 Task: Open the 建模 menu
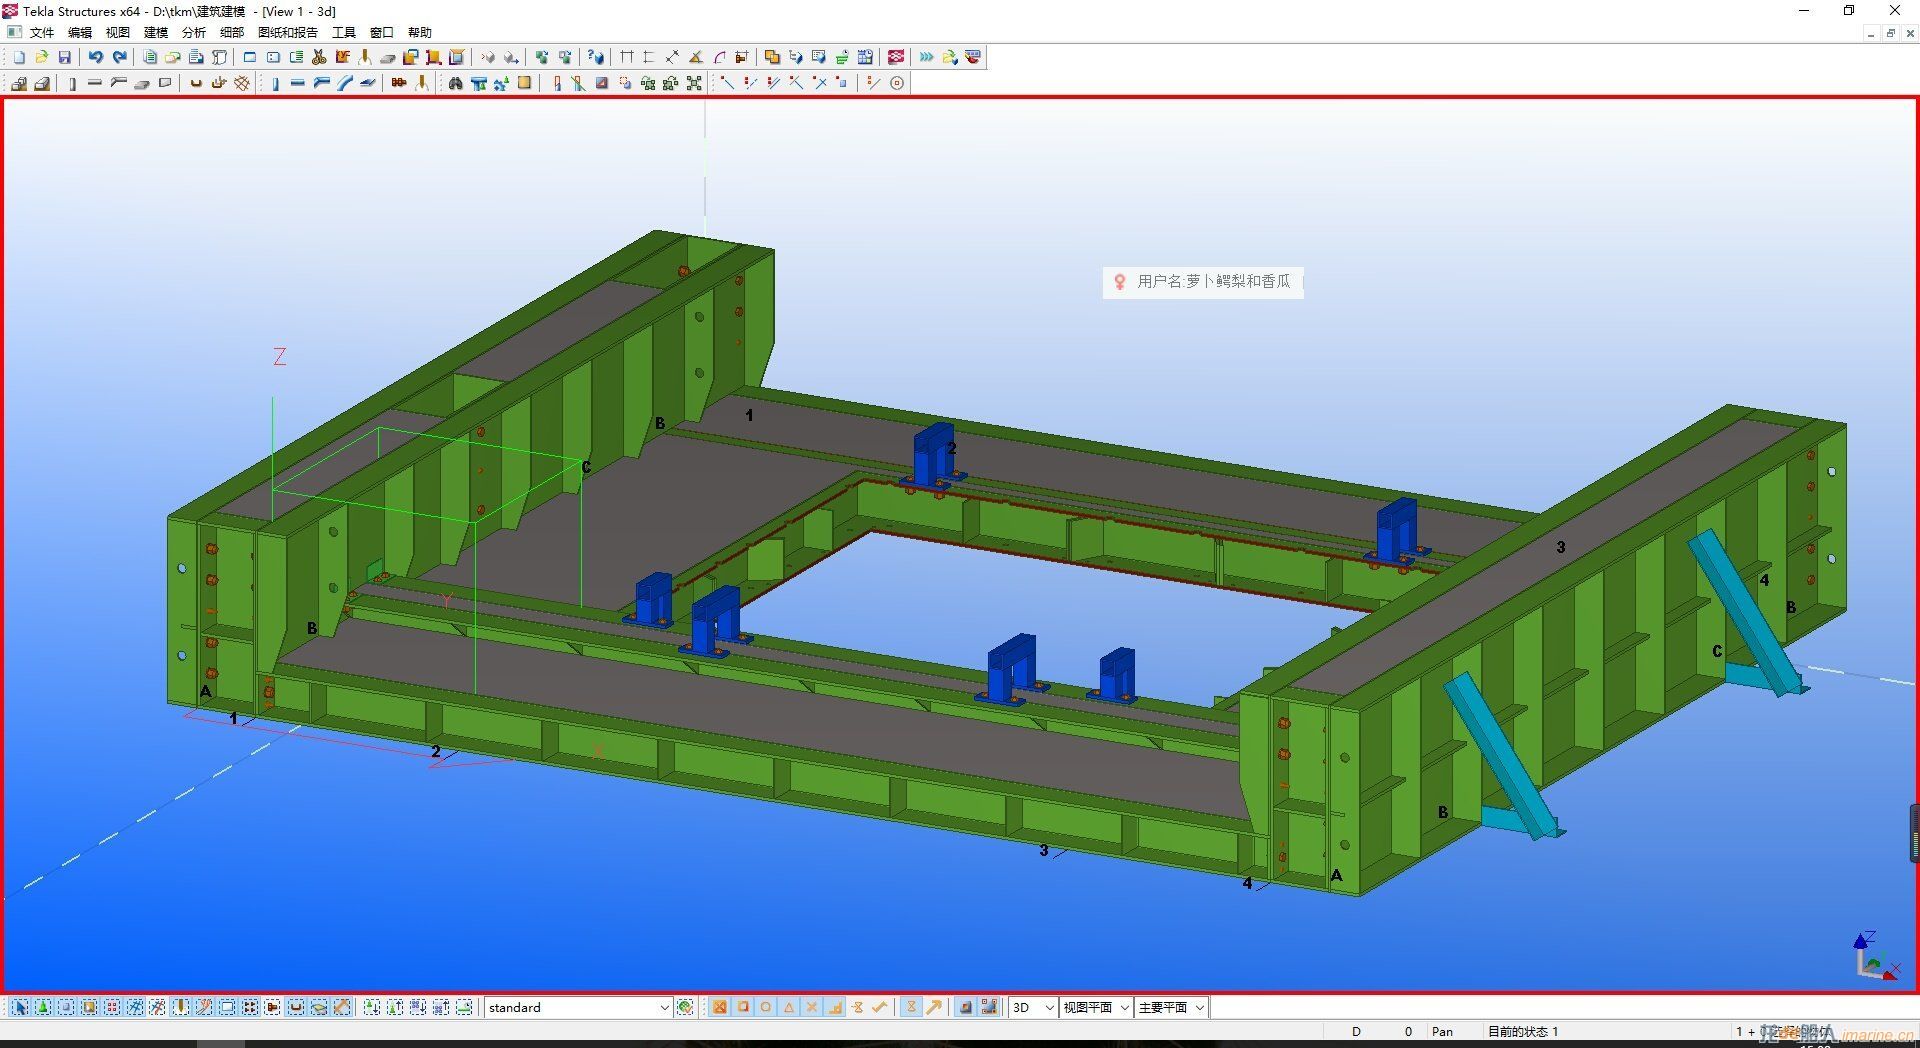pos(156,32)
